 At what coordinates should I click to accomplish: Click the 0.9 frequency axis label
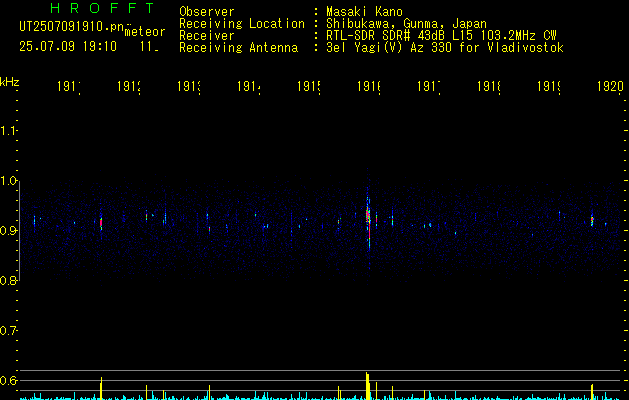point(8,231)
